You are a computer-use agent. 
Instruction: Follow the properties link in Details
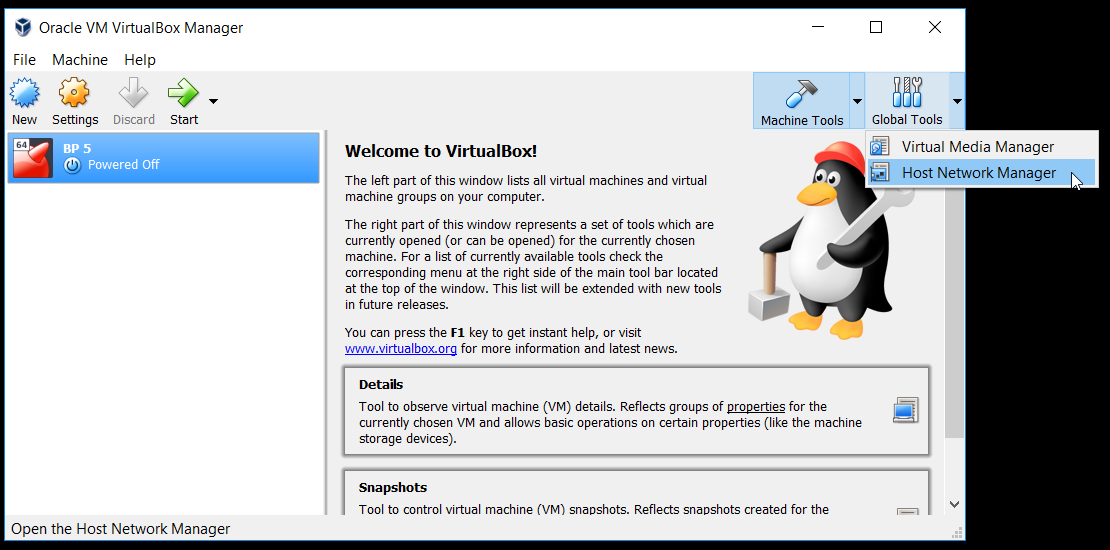756,406
